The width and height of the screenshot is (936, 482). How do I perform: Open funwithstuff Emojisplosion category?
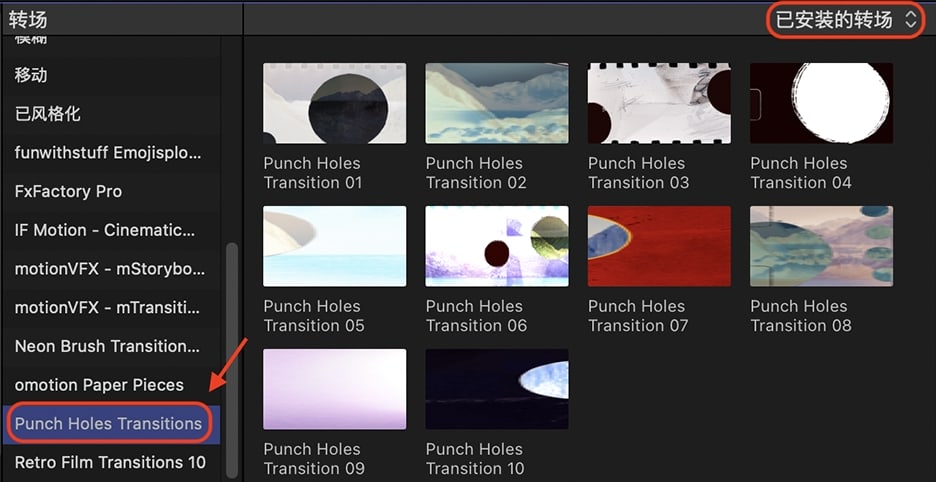pyautogui.click(x=108, y=153)
